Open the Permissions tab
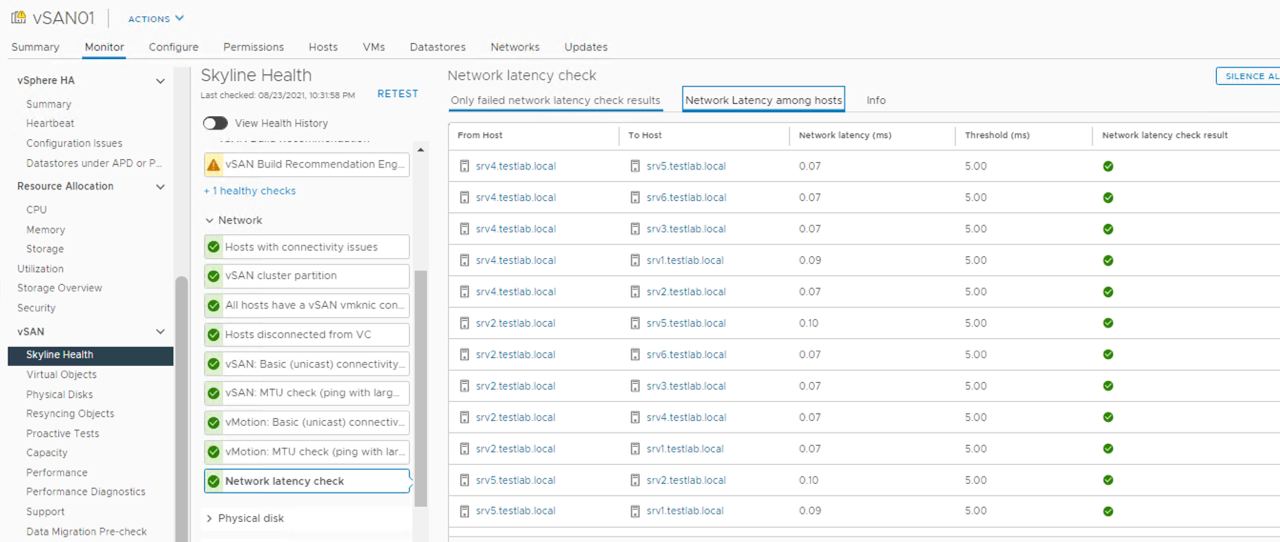The image size is (1280, 542). point(253,47)
